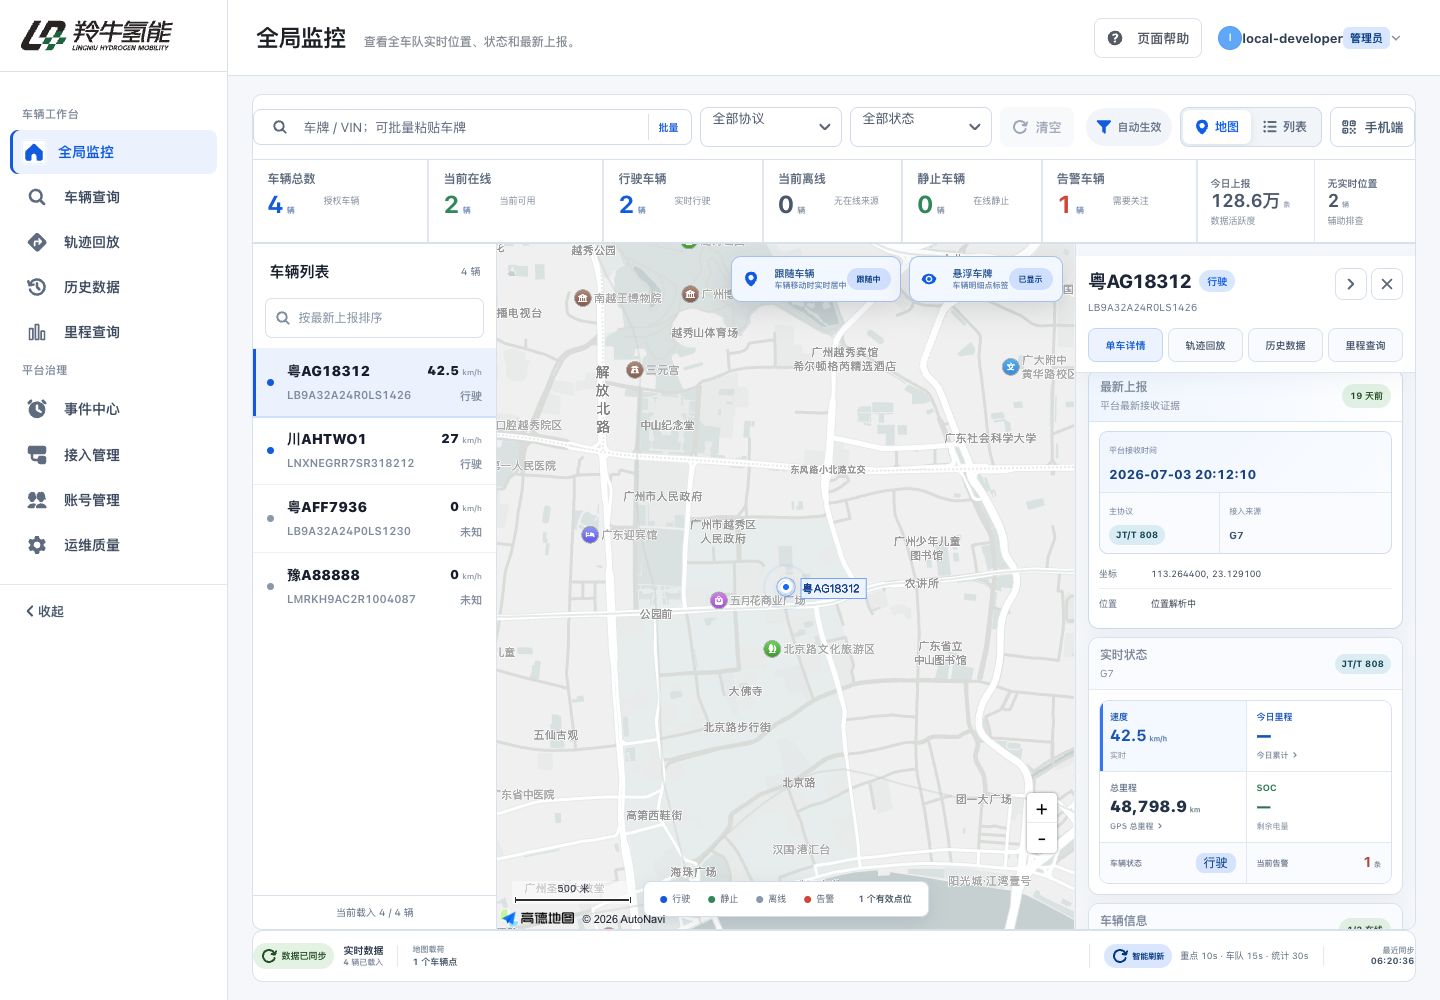This screenshot has height=1000, width=1440.
Task: Select 历史数据 tab in detail panel
Action: [1285, 345]
